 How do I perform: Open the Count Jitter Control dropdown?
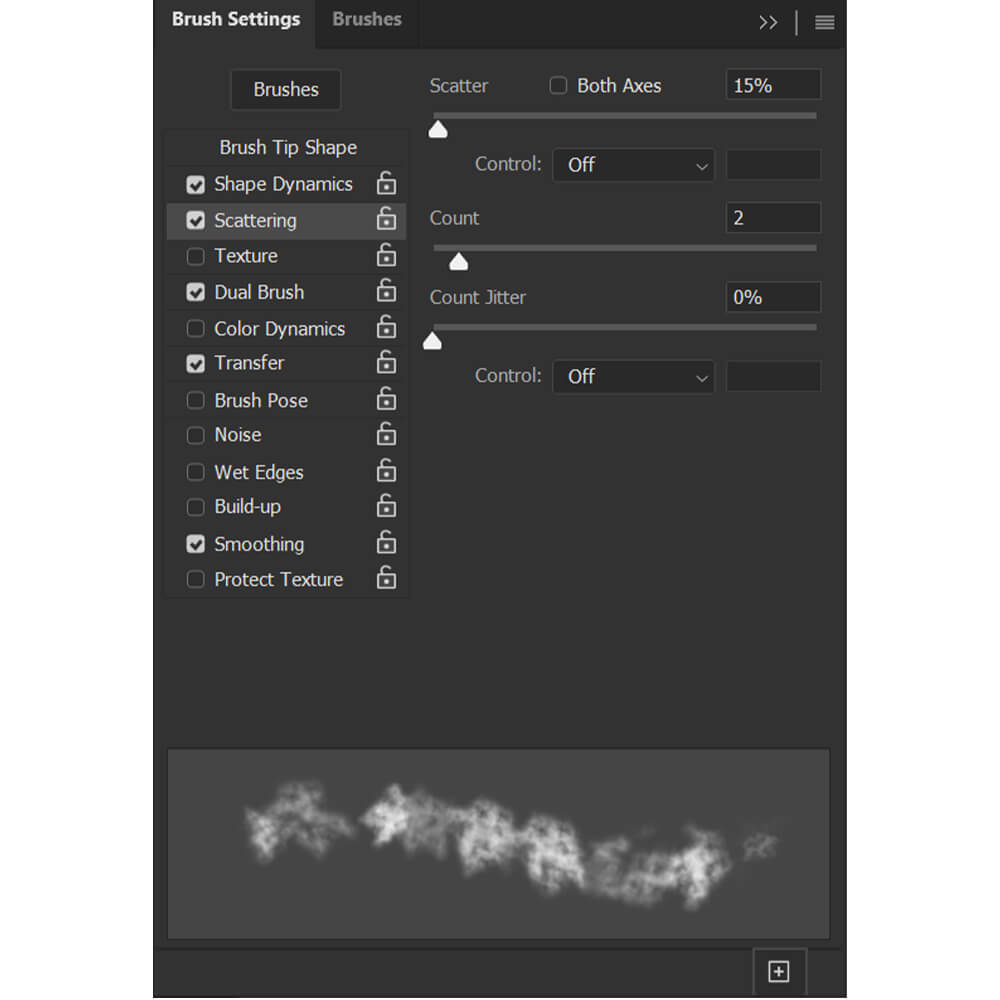633,377
